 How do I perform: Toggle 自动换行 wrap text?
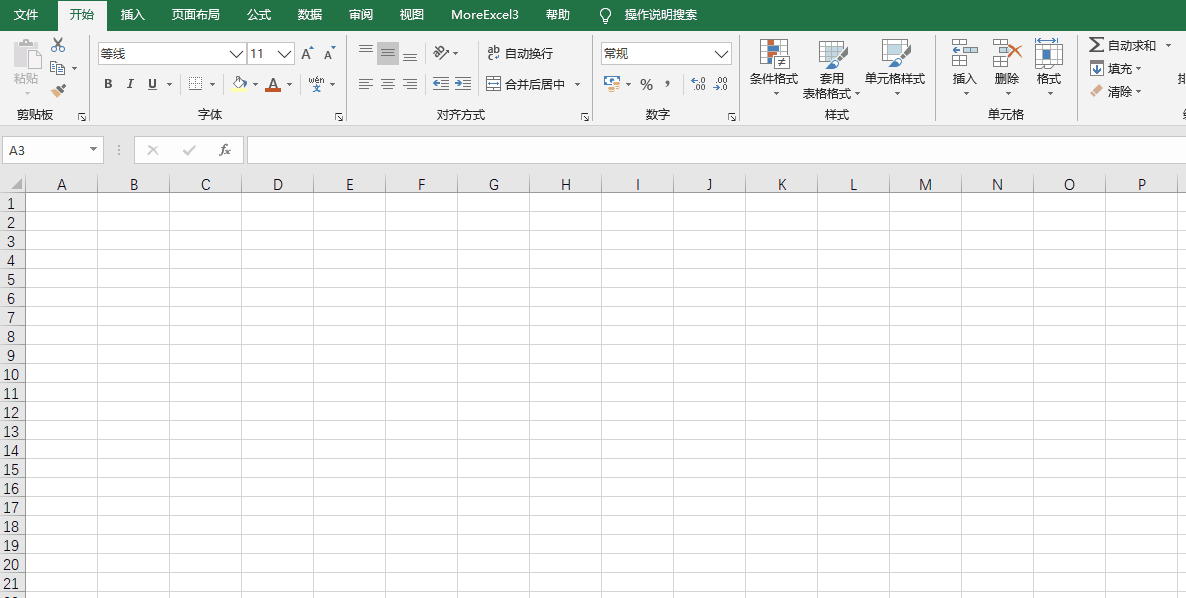coord(519,54)
